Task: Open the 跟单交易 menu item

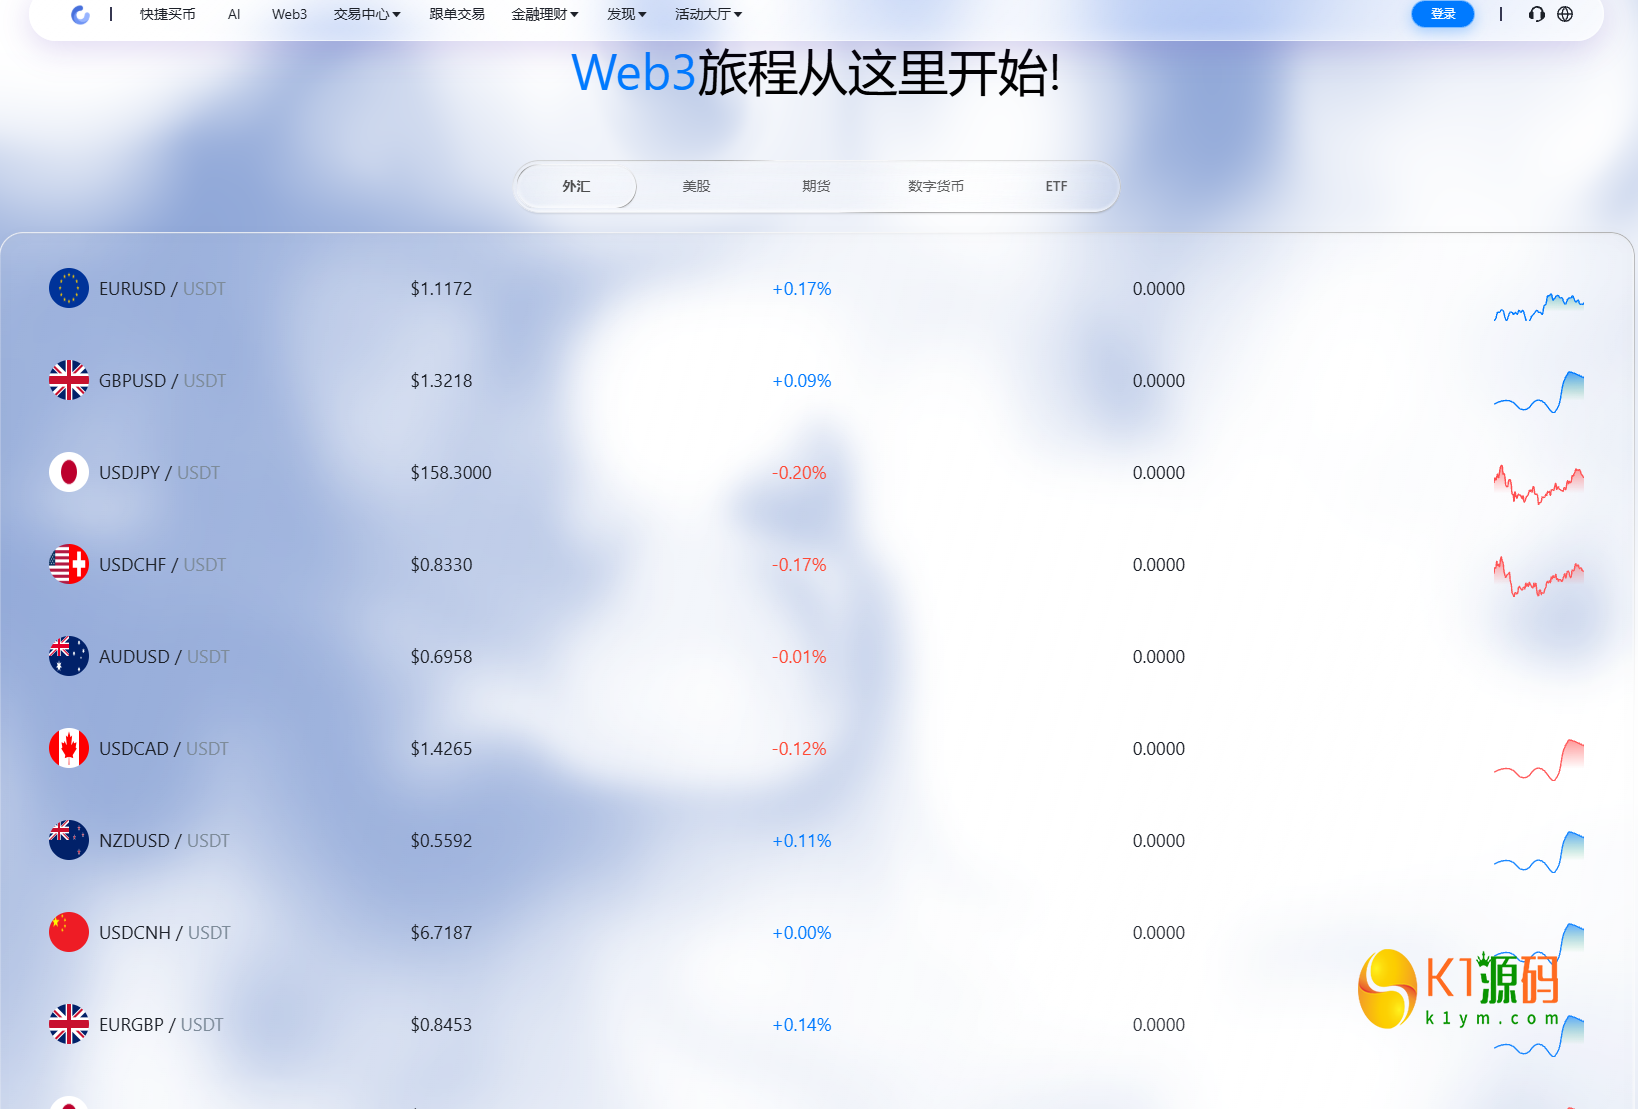Action: (x=457, y=14)
